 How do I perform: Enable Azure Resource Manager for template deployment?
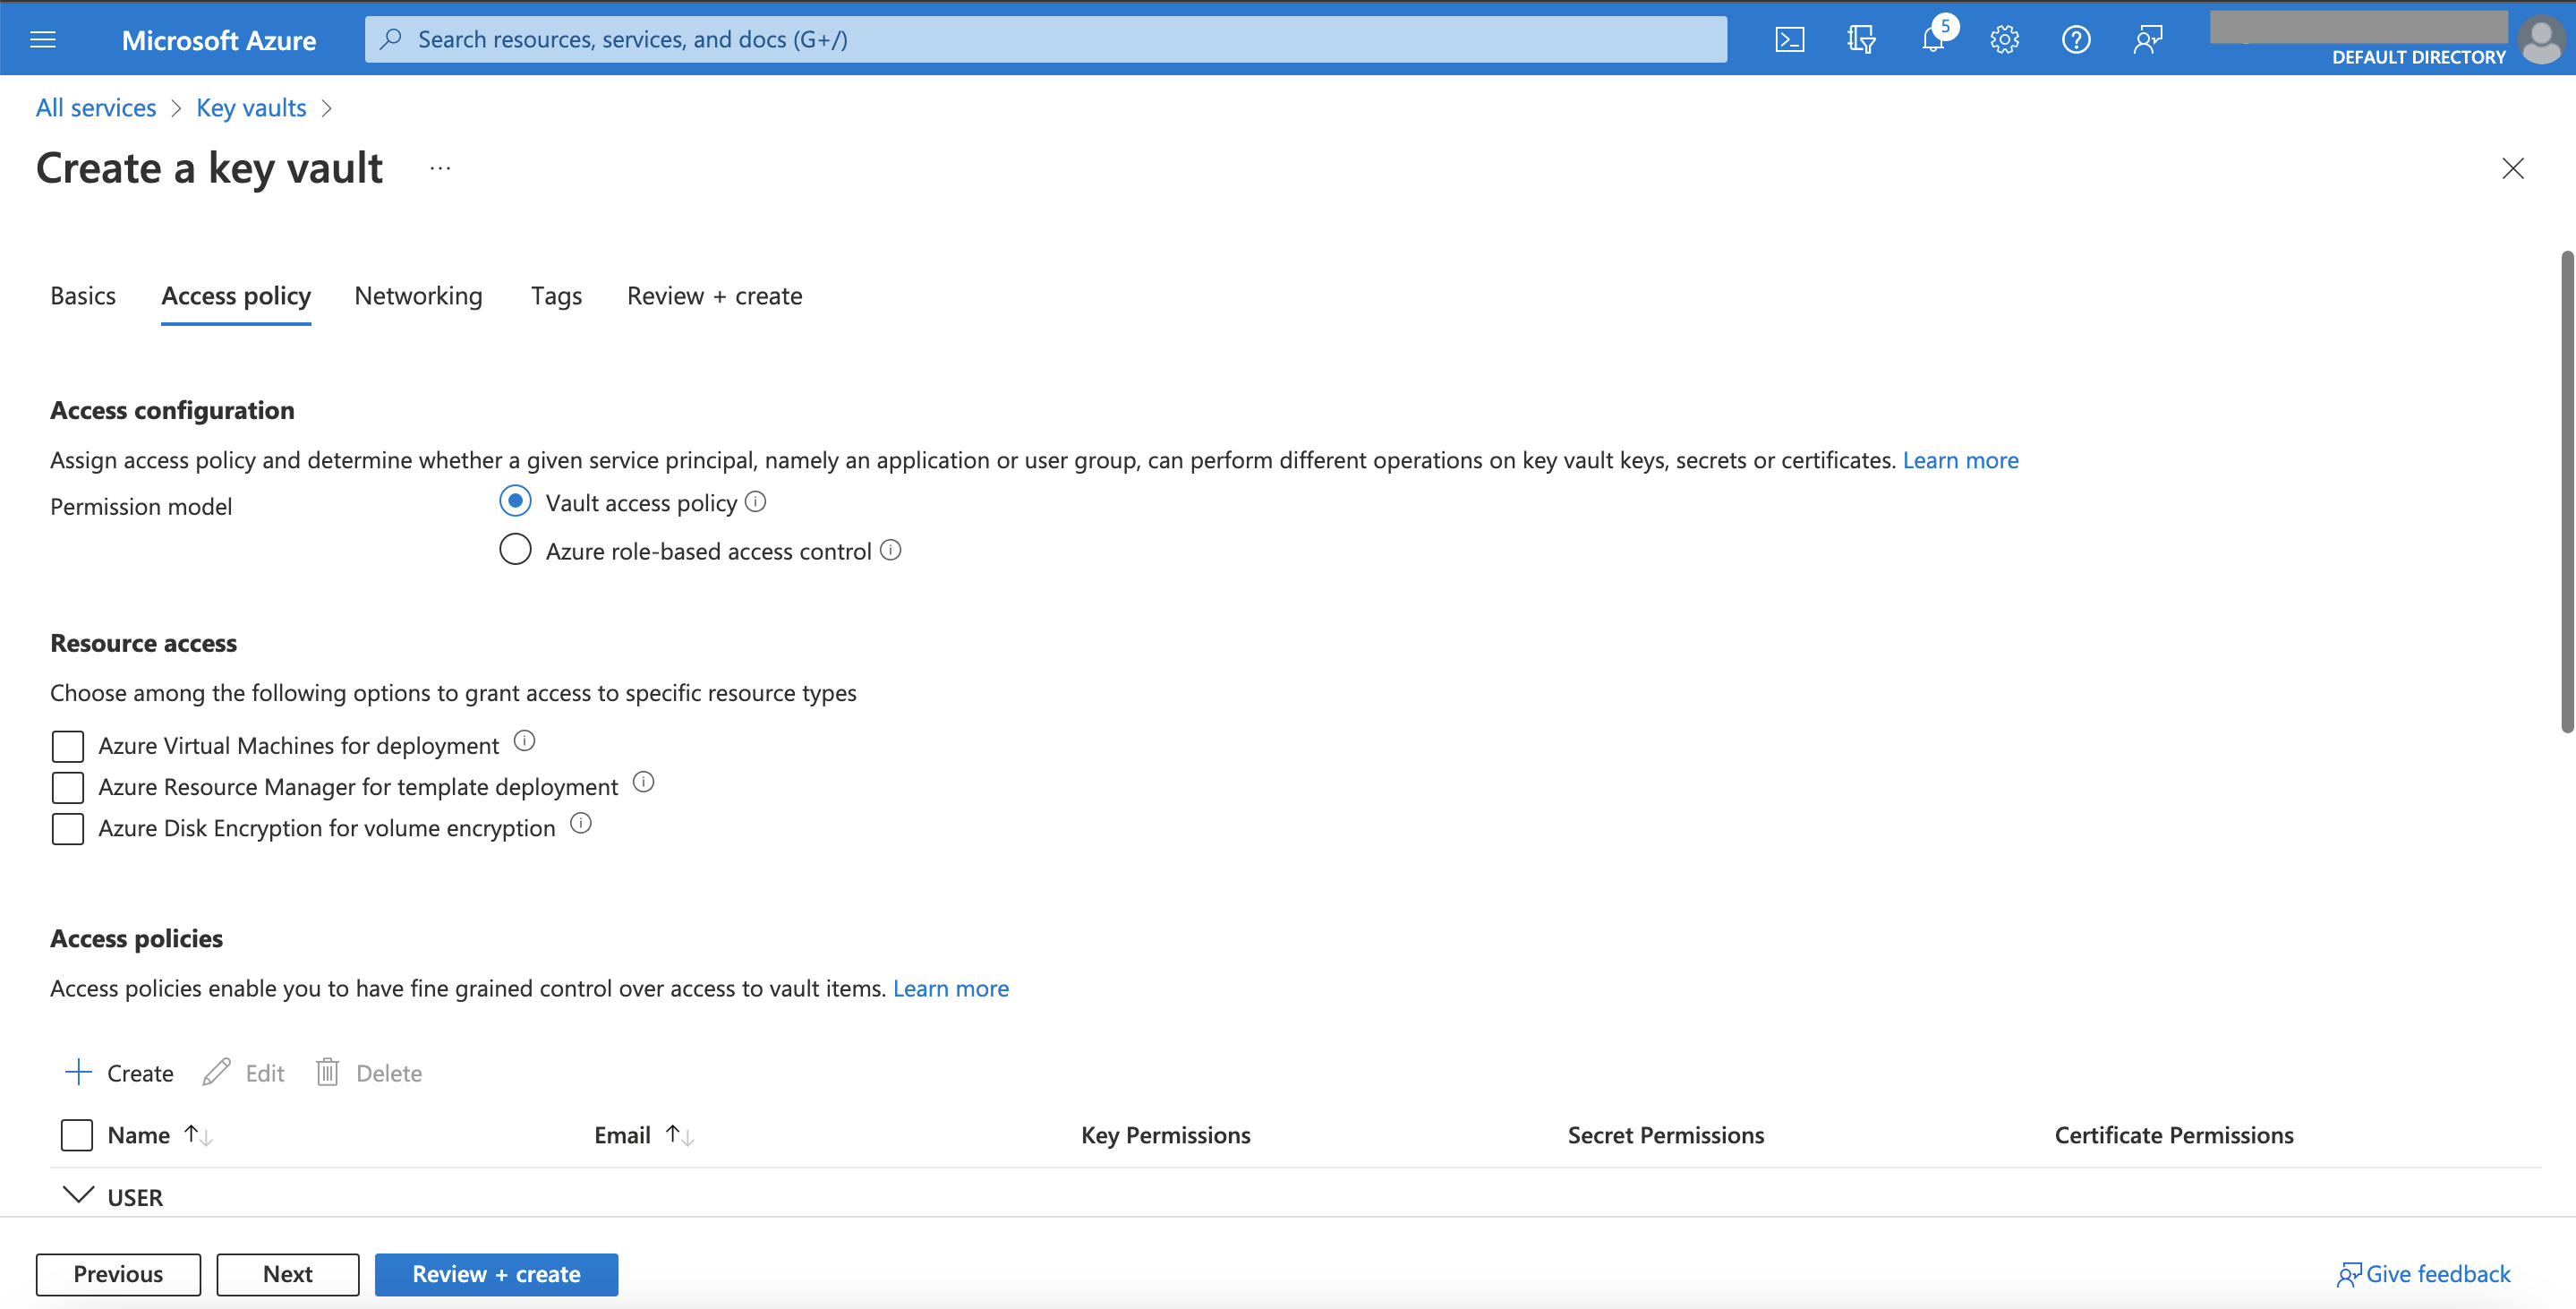coord(67,787)
